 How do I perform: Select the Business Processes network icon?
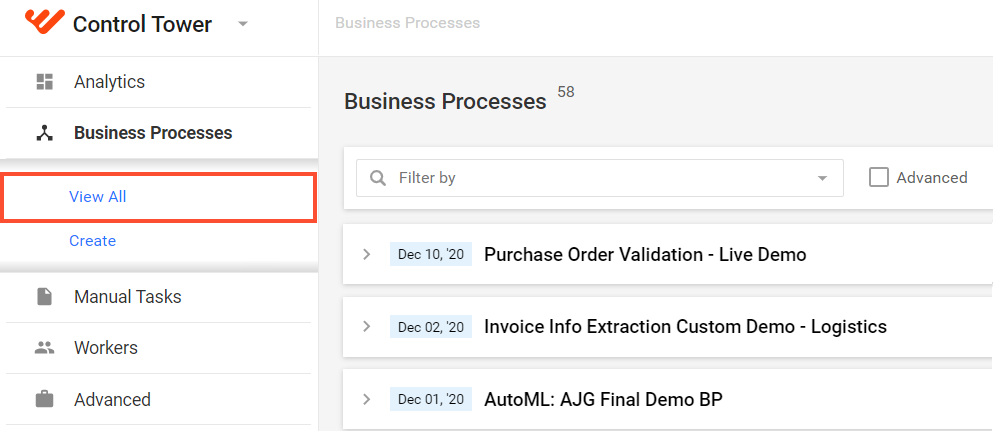[44, 133]
